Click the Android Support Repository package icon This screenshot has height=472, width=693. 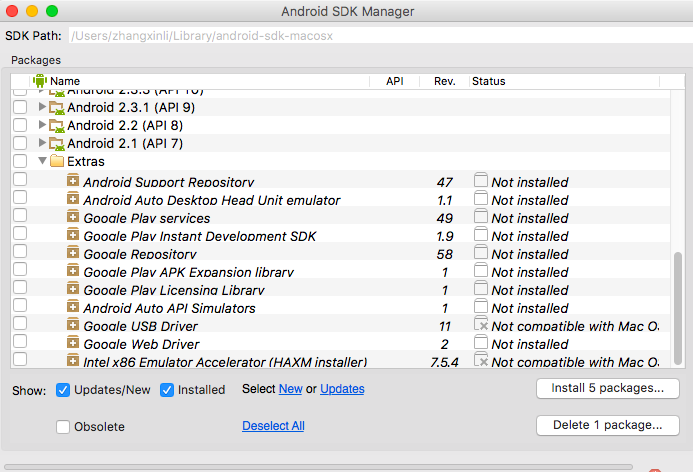pyautogui.click(x=73, y=182)
